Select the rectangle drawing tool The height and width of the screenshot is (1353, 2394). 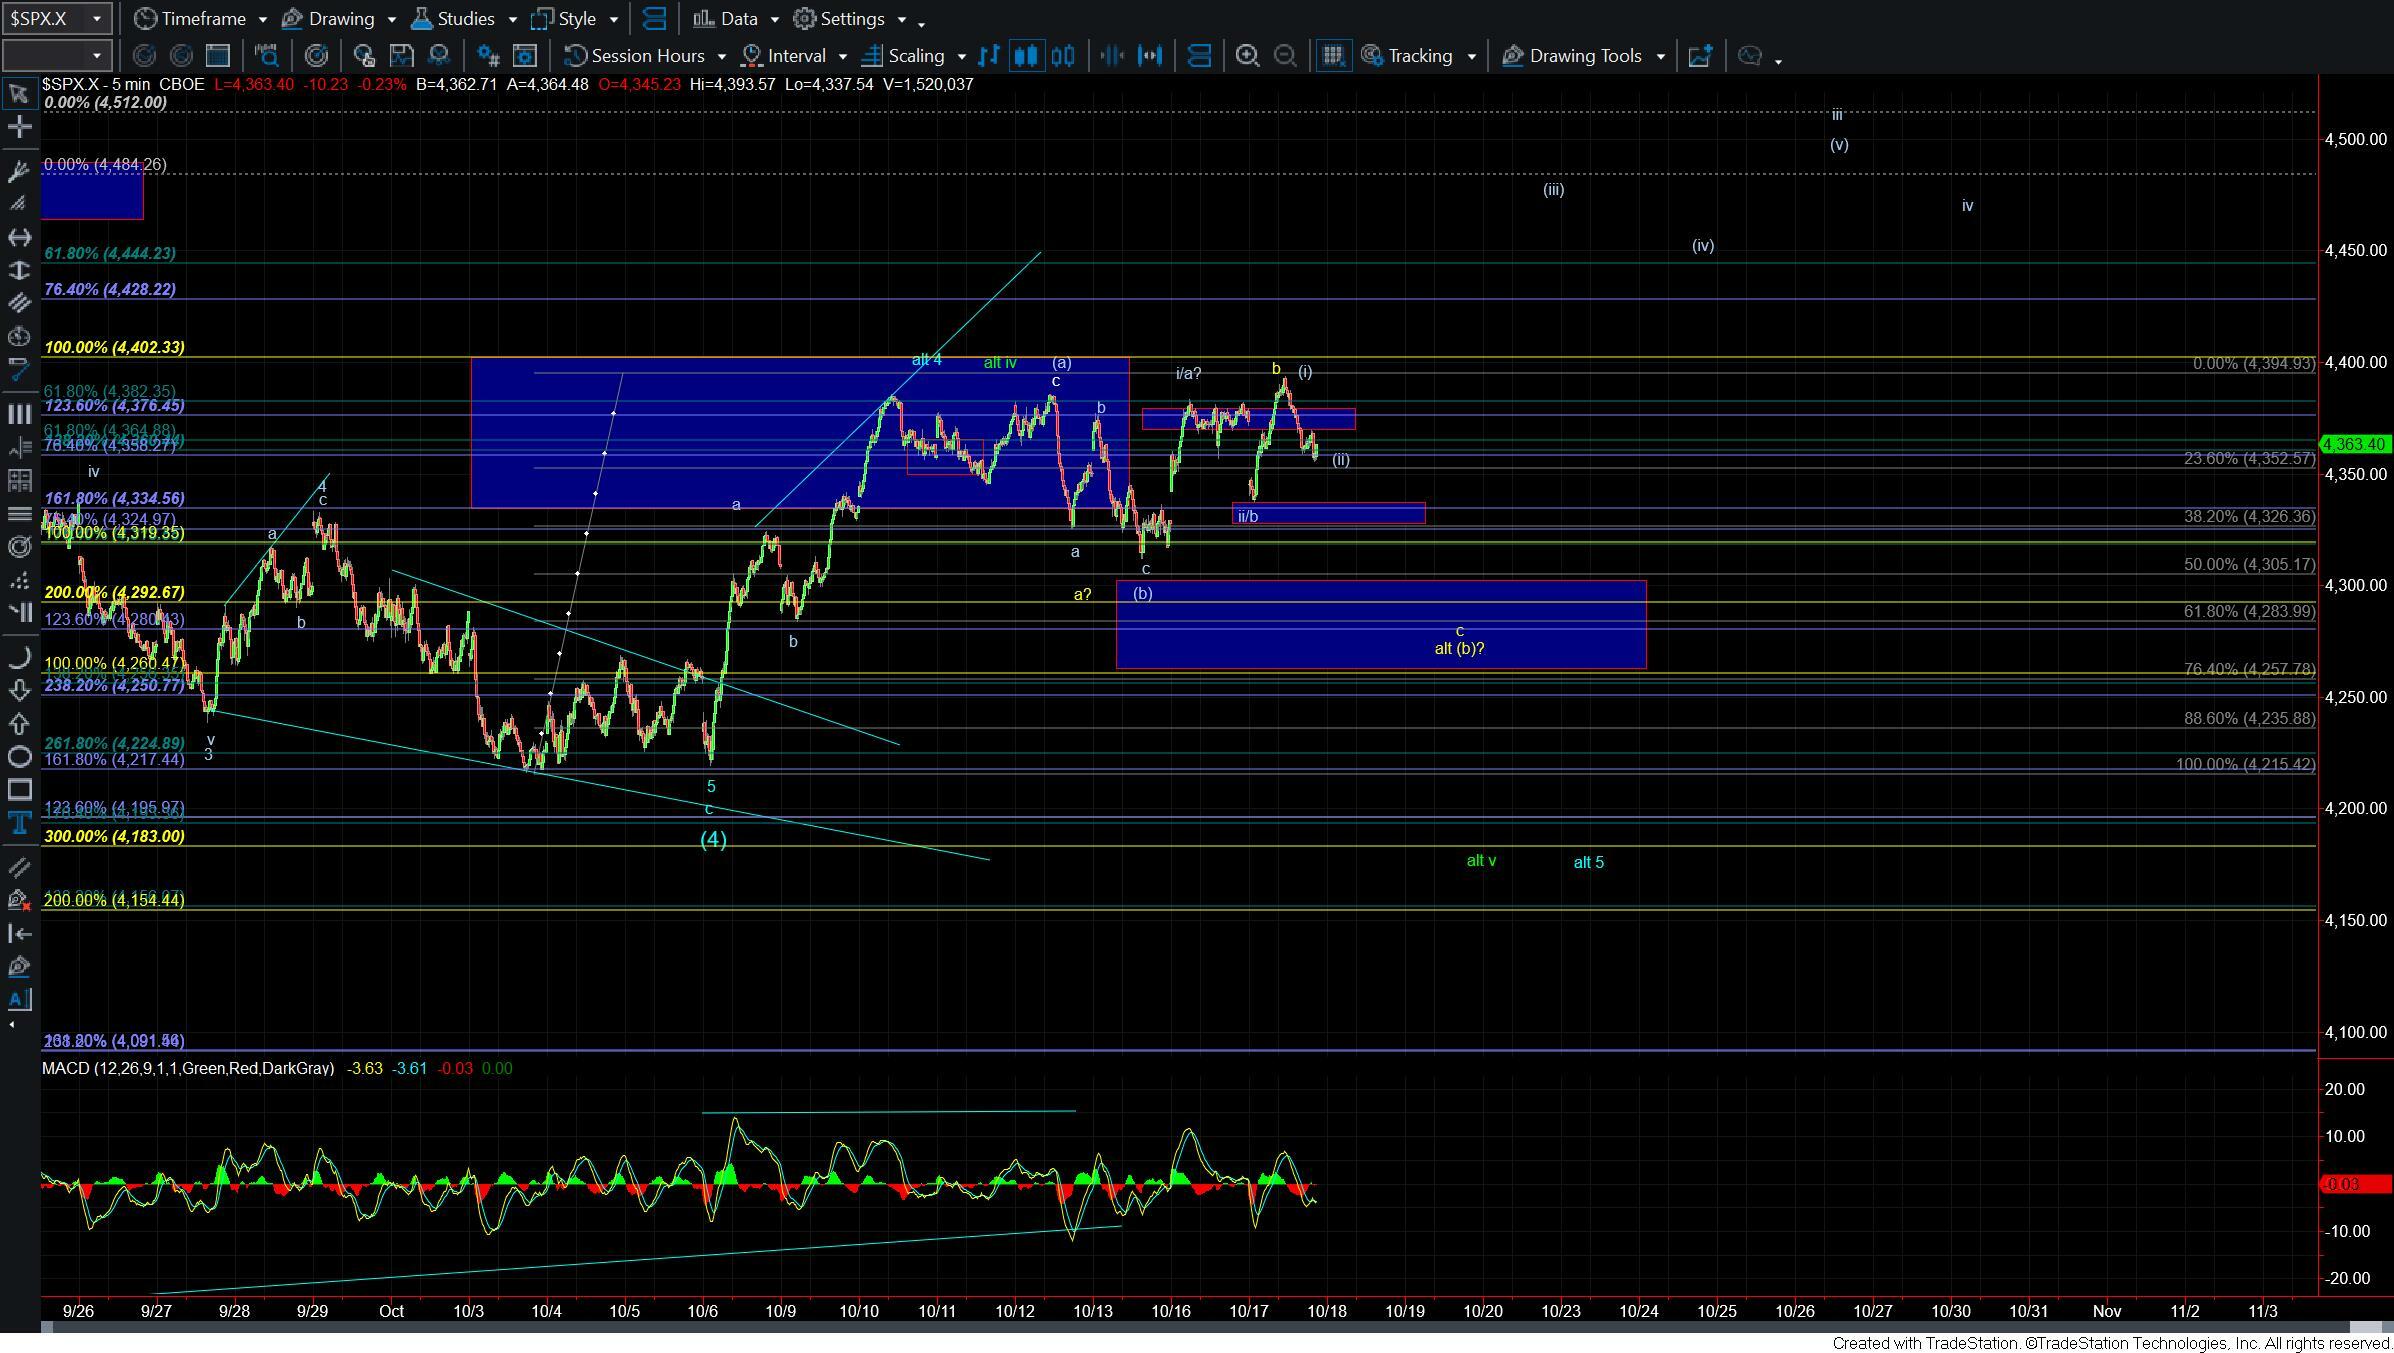[x=18, y=790]
